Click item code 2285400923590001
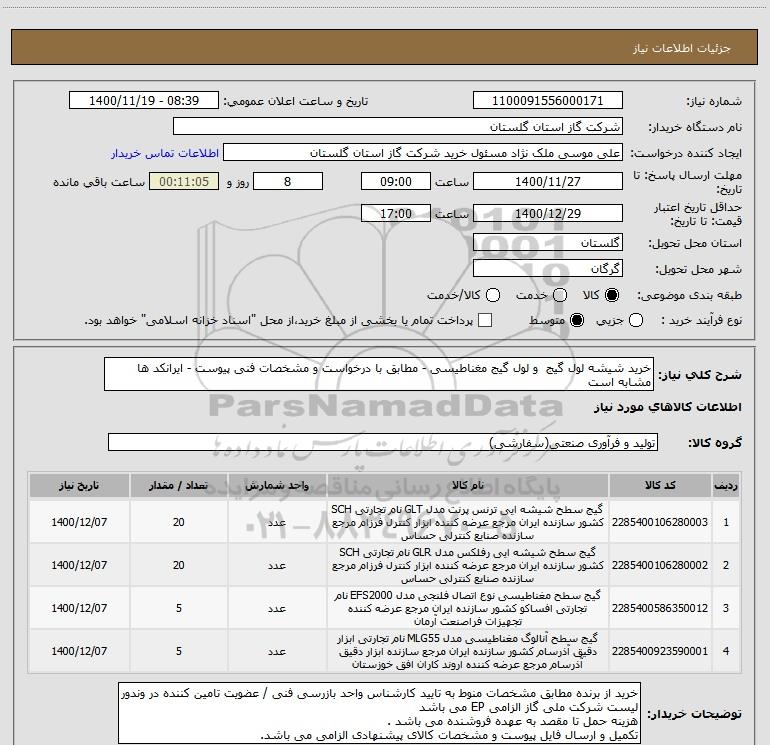This screenshot has width=770, height=745. (660, 651)
